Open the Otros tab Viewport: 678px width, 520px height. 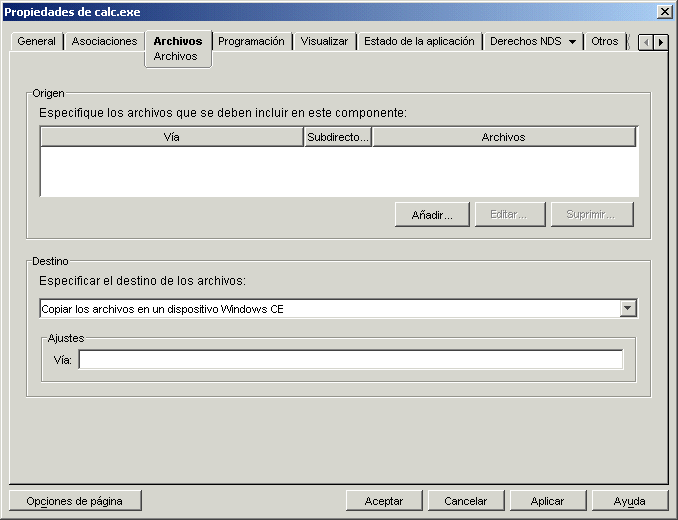(x=604, y=41)
